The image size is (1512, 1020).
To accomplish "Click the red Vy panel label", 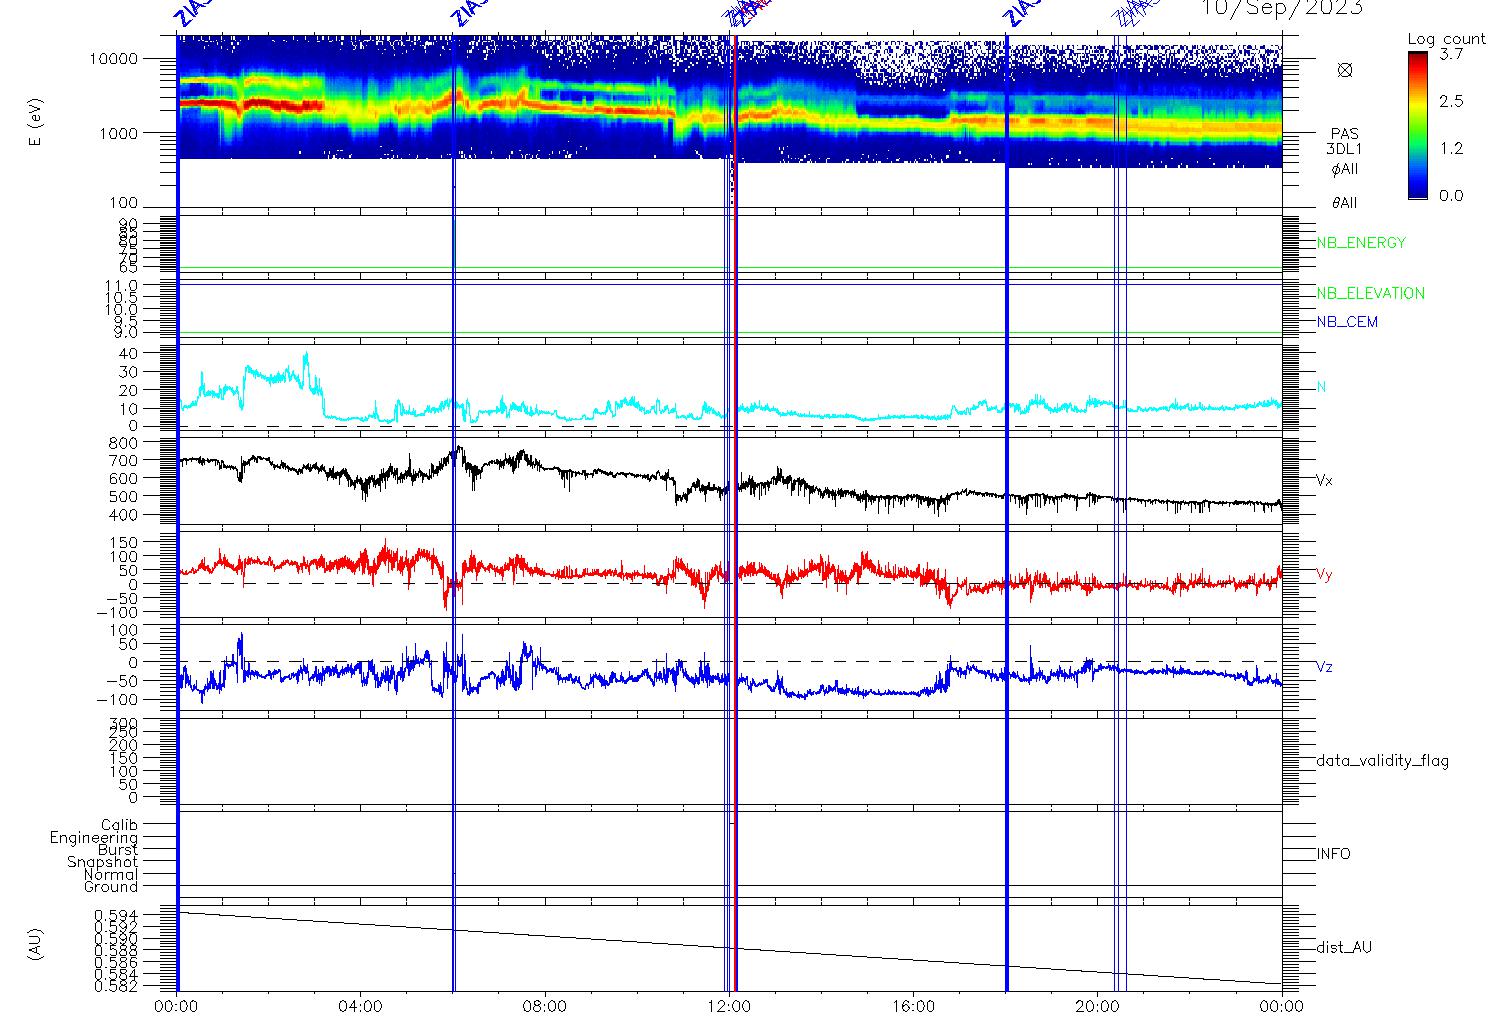I will coord(1324,575).
